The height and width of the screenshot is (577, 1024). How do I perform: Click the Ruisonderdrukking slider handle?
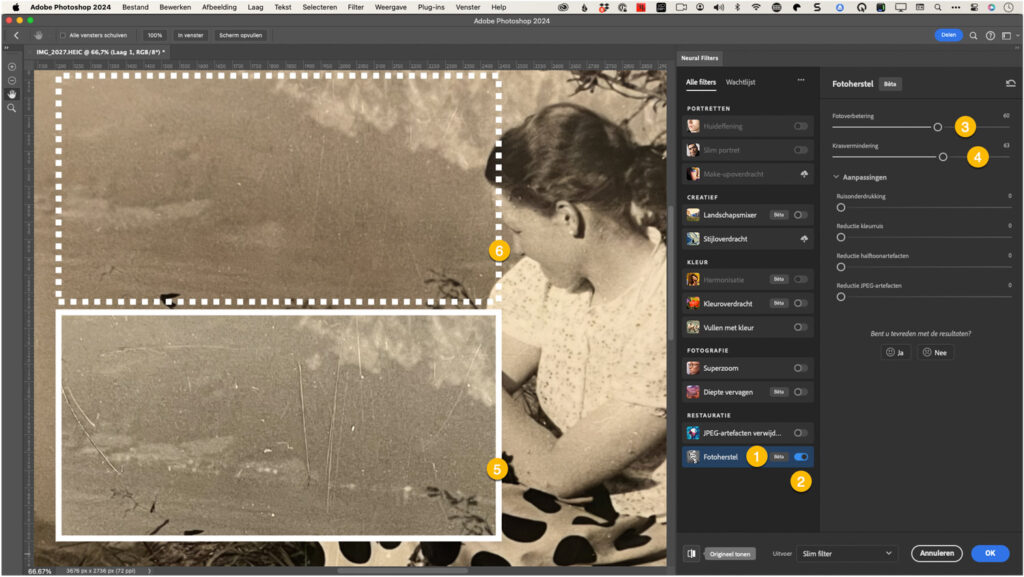[841, 208]
